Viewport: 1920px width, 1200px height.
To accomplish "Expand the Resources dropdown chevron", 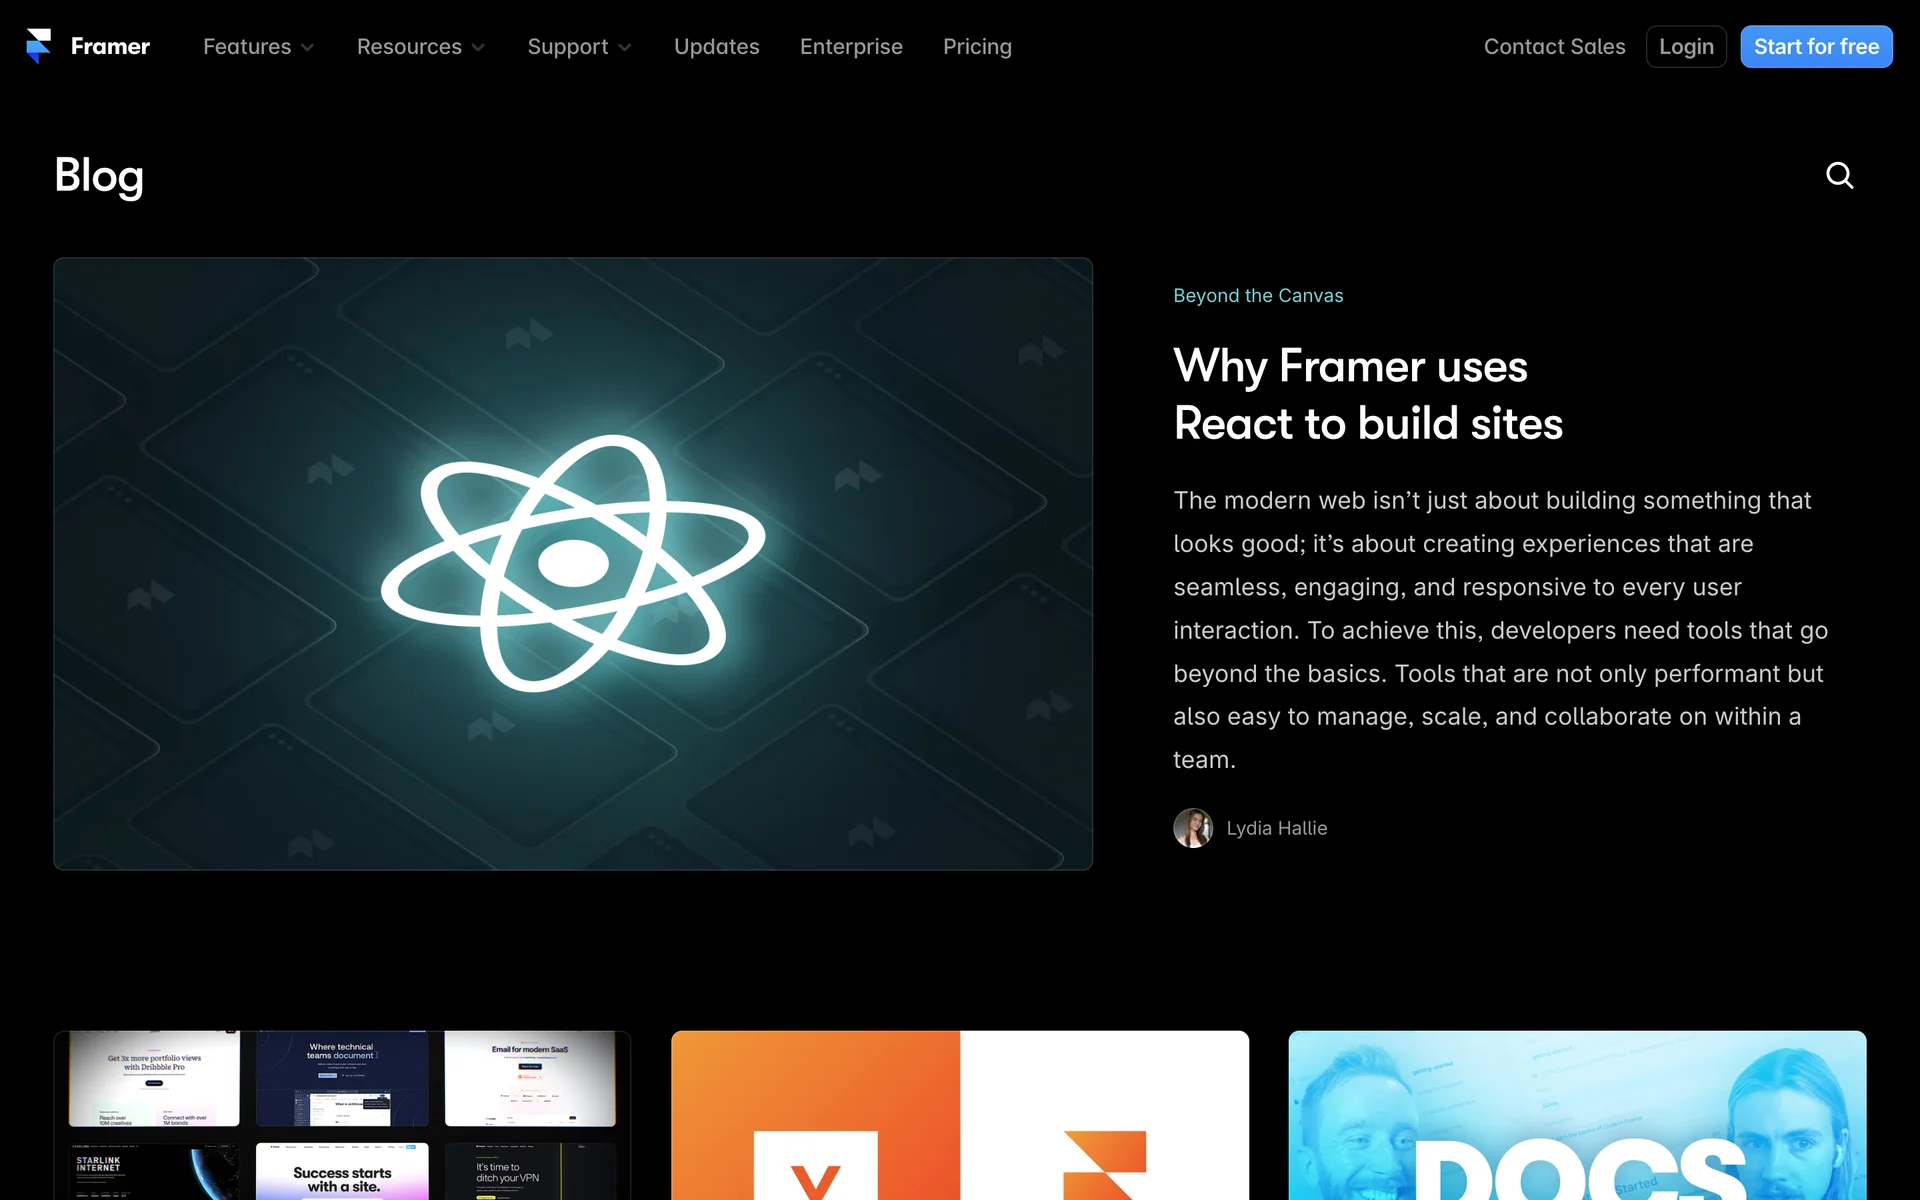I will pos(479,48).
